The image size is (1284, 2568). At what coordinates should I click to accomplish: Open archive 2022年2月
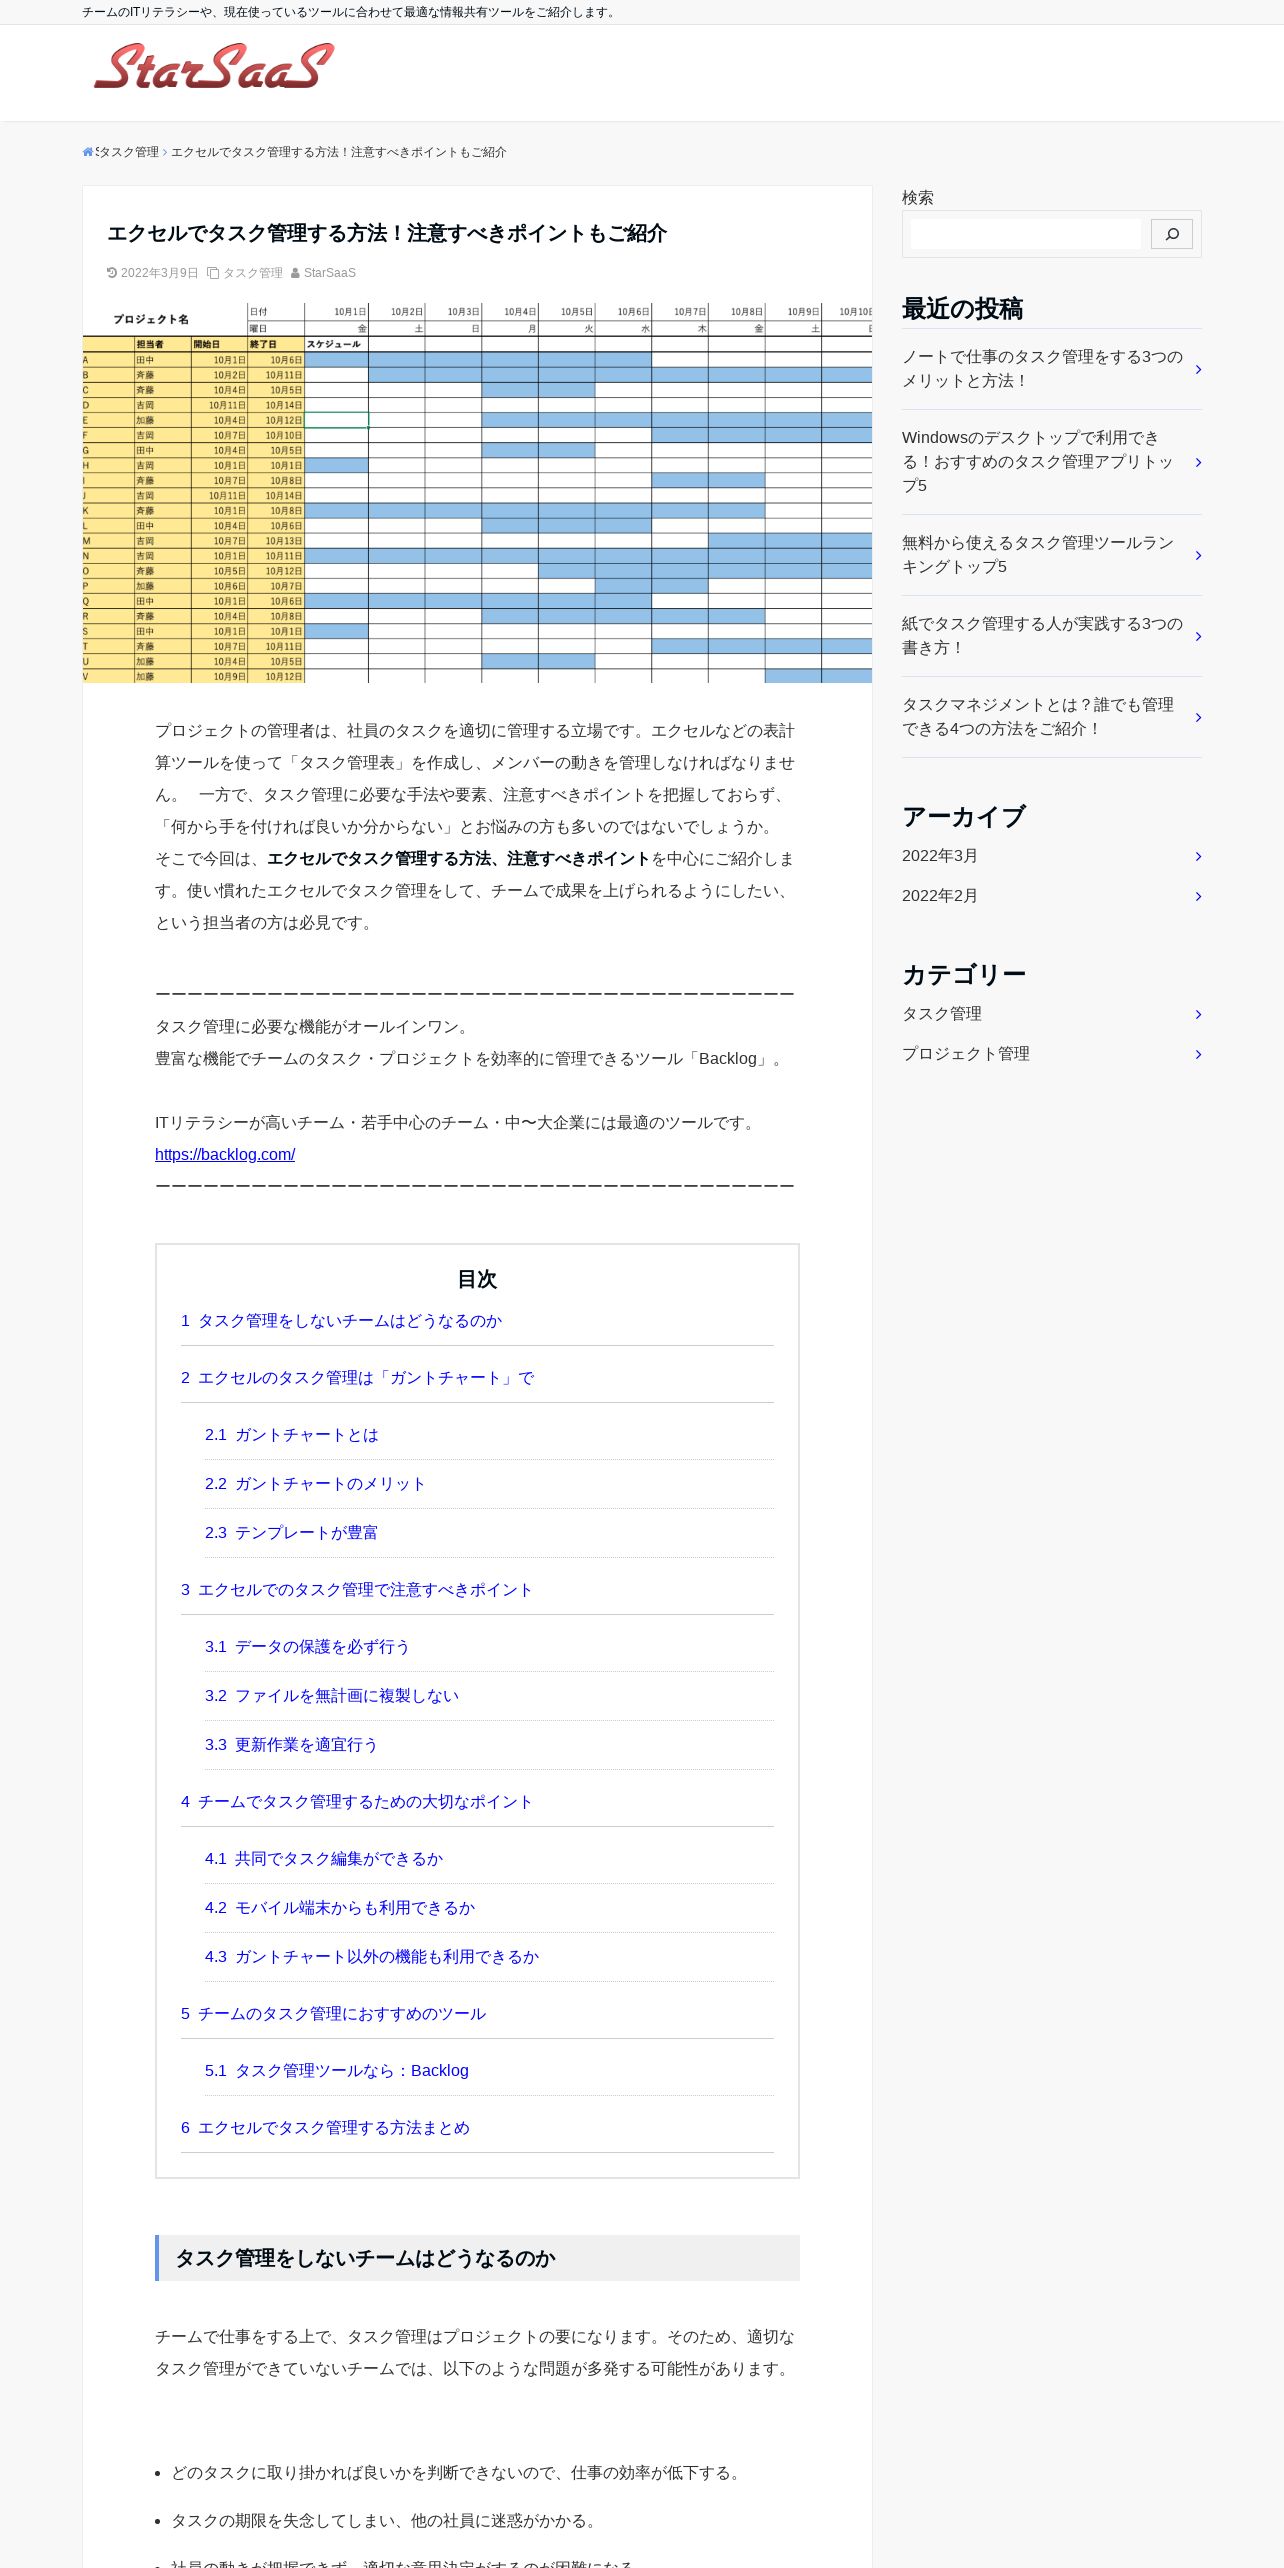pyautogui.click(x=940, y=896)
